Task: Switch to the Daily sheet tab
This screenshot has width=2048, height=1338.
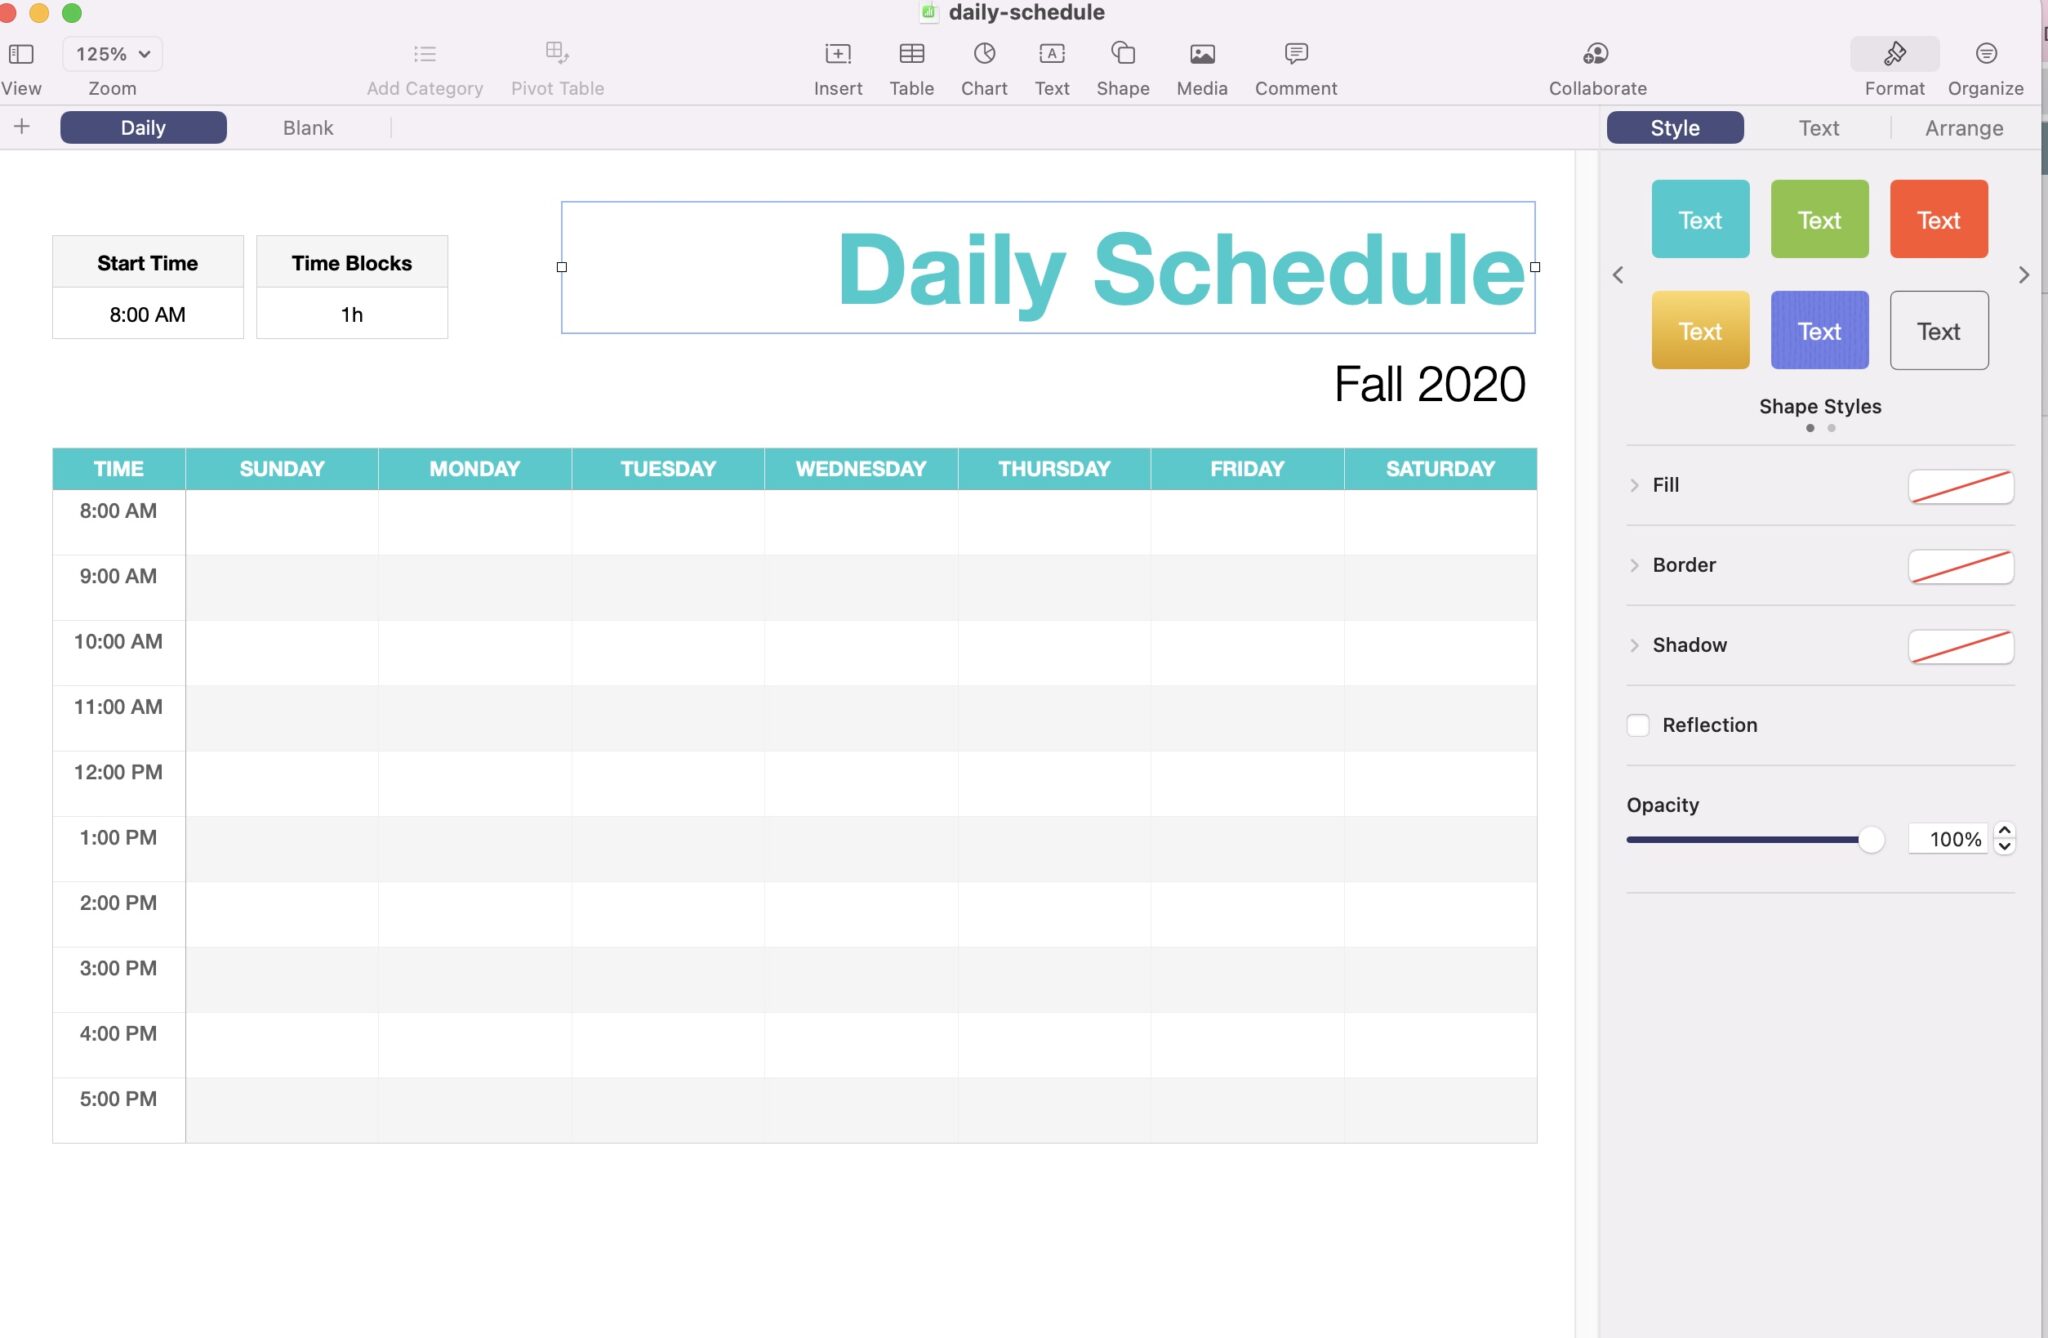Action: [143, 127]
